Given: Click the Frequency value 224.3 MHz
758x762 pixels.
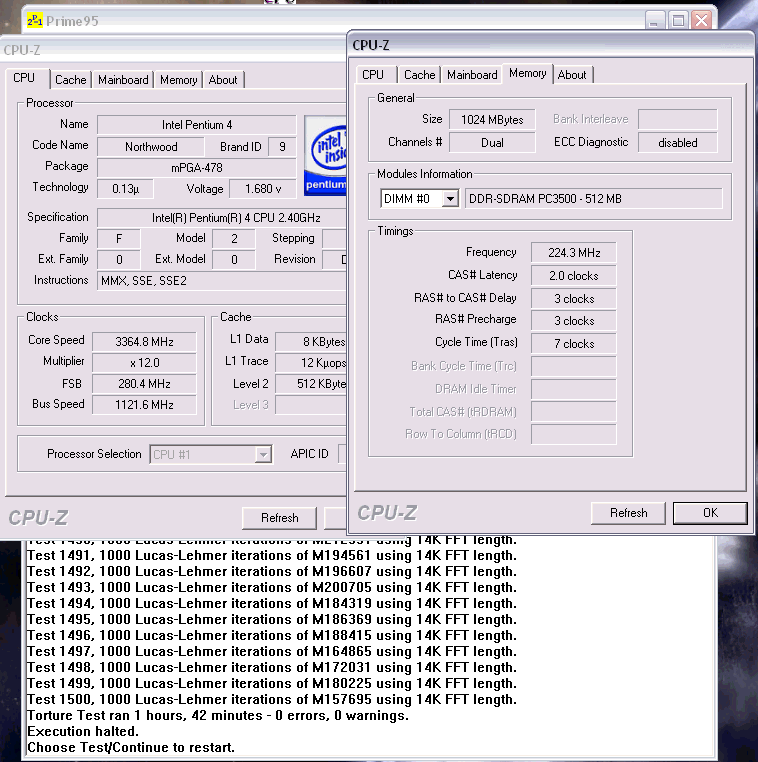Looking at the screenshot, I should pos(574,253).
